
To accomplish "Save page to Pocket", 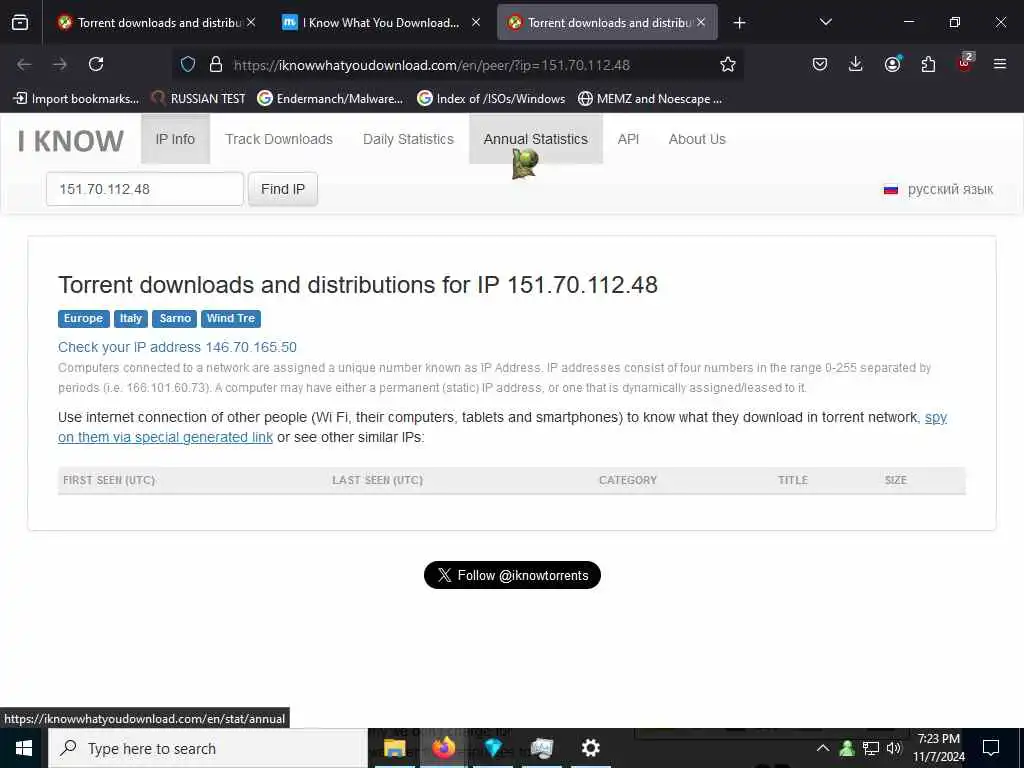I will [x=820, y=64].
